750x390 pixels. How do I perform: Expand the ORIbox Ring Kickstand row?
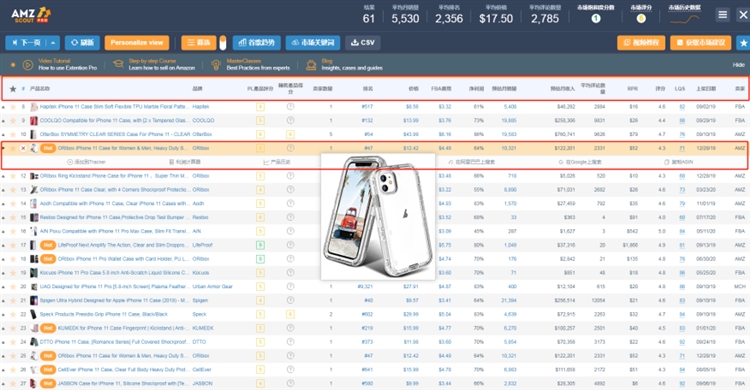[3, 176]
